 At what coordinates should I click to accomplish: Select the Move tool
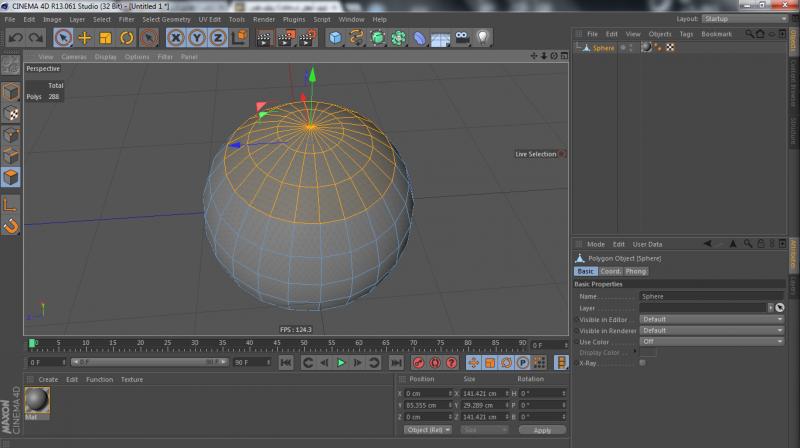coord(85,38)
